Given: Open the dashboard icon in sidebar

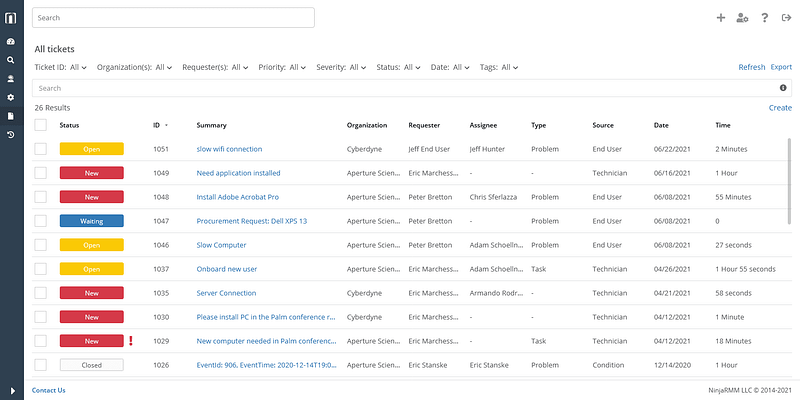Looking at the screenshot, I should [x=11, y=41].
